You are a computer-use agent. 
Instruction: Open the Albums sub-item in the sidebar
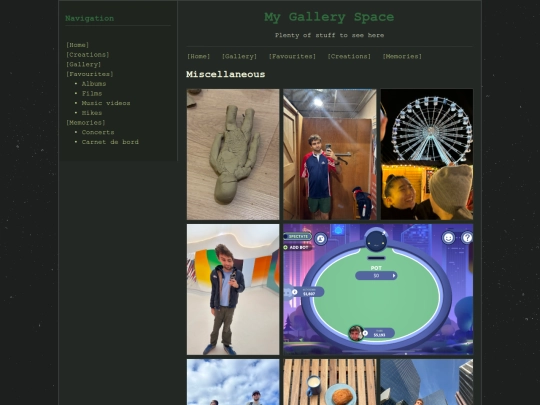tap(94, 84)
